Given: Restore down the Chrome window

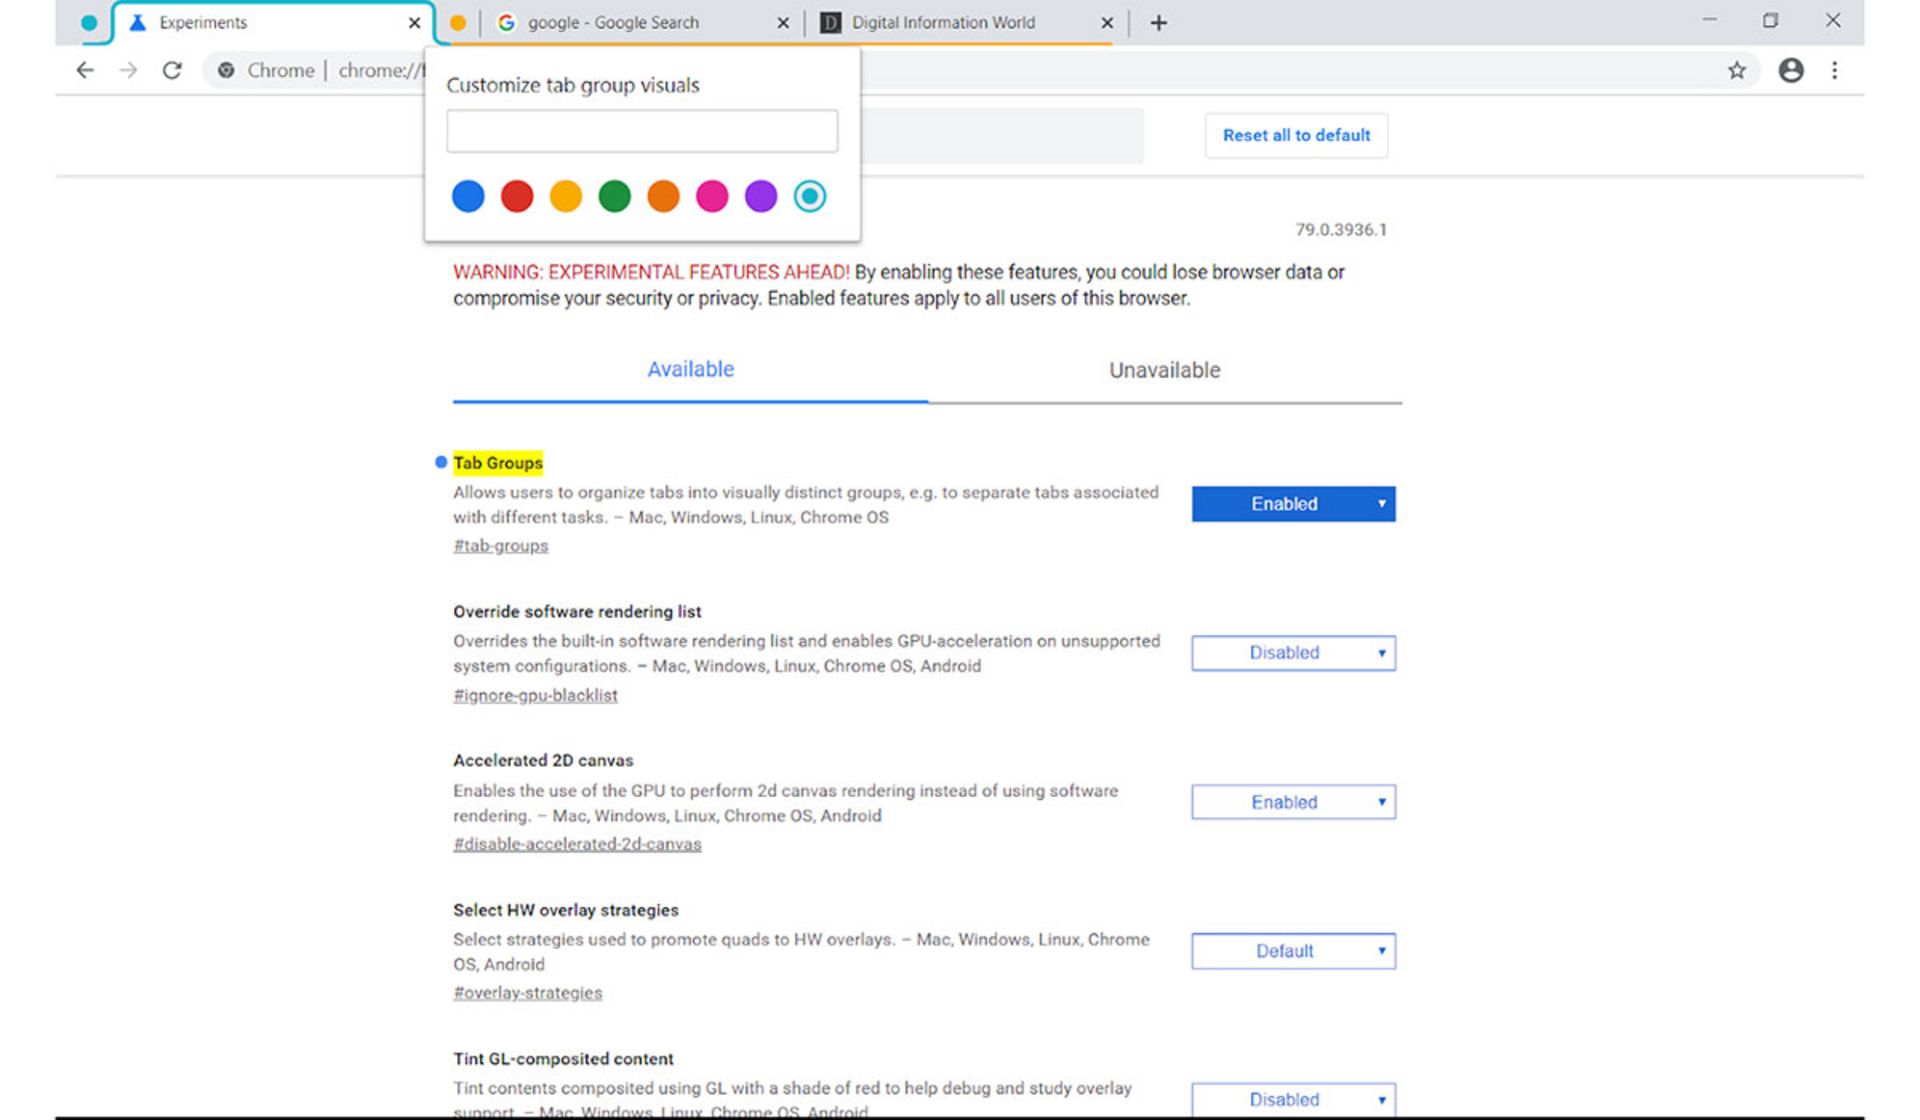Looking at the screenshot, I should pos(1771,20).
